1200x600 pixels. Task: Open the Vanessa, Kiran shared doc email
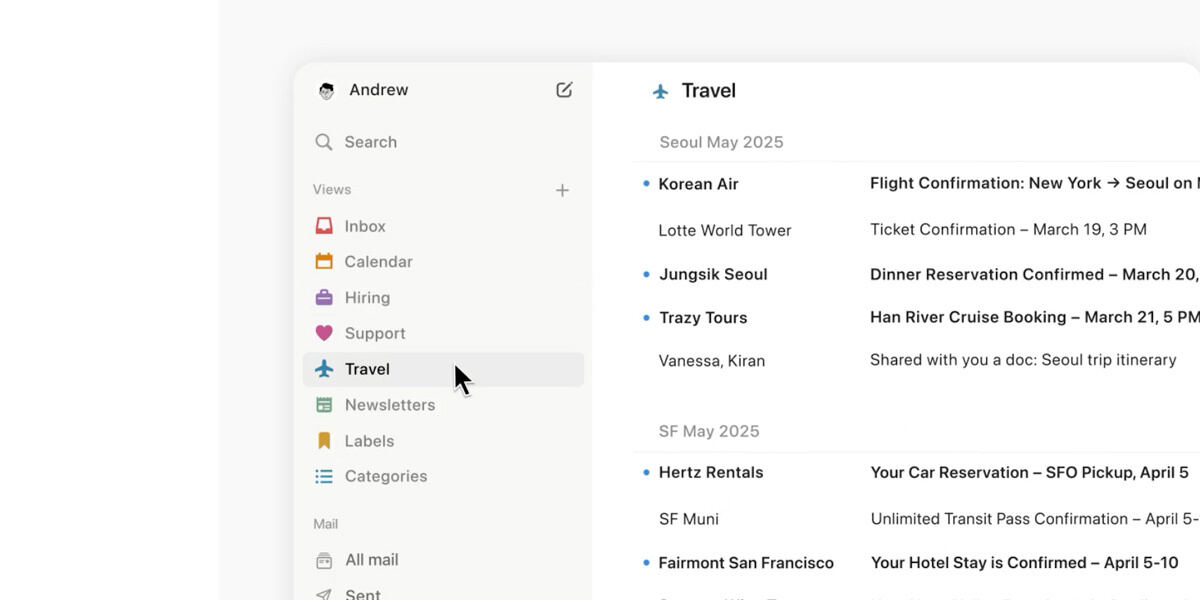(x=916, y=360)
